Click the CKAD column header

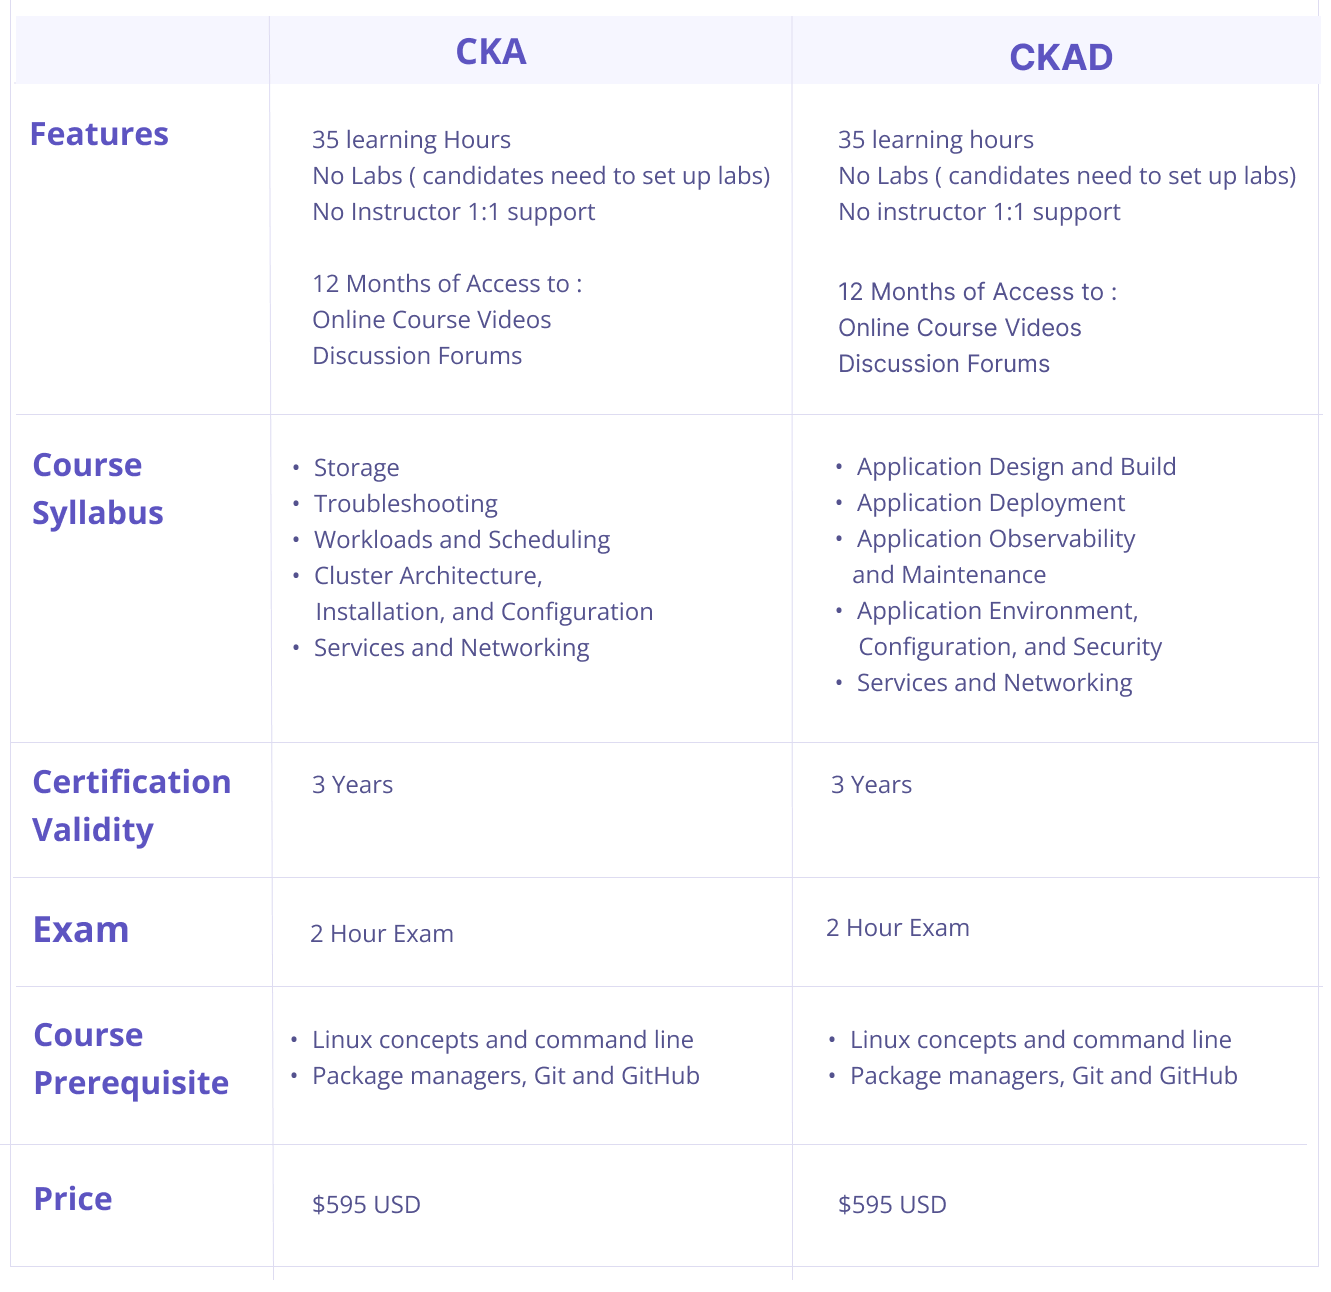1061,58
